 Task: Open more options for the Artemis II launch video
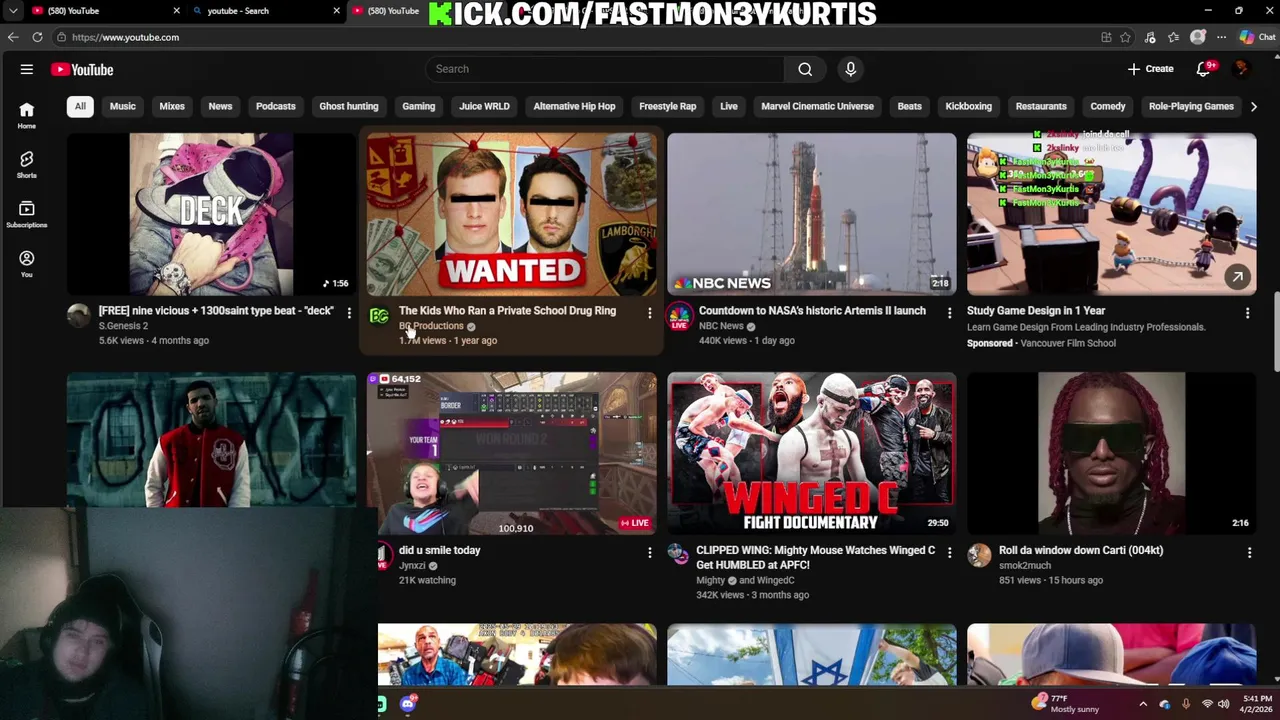pos(949,314)
